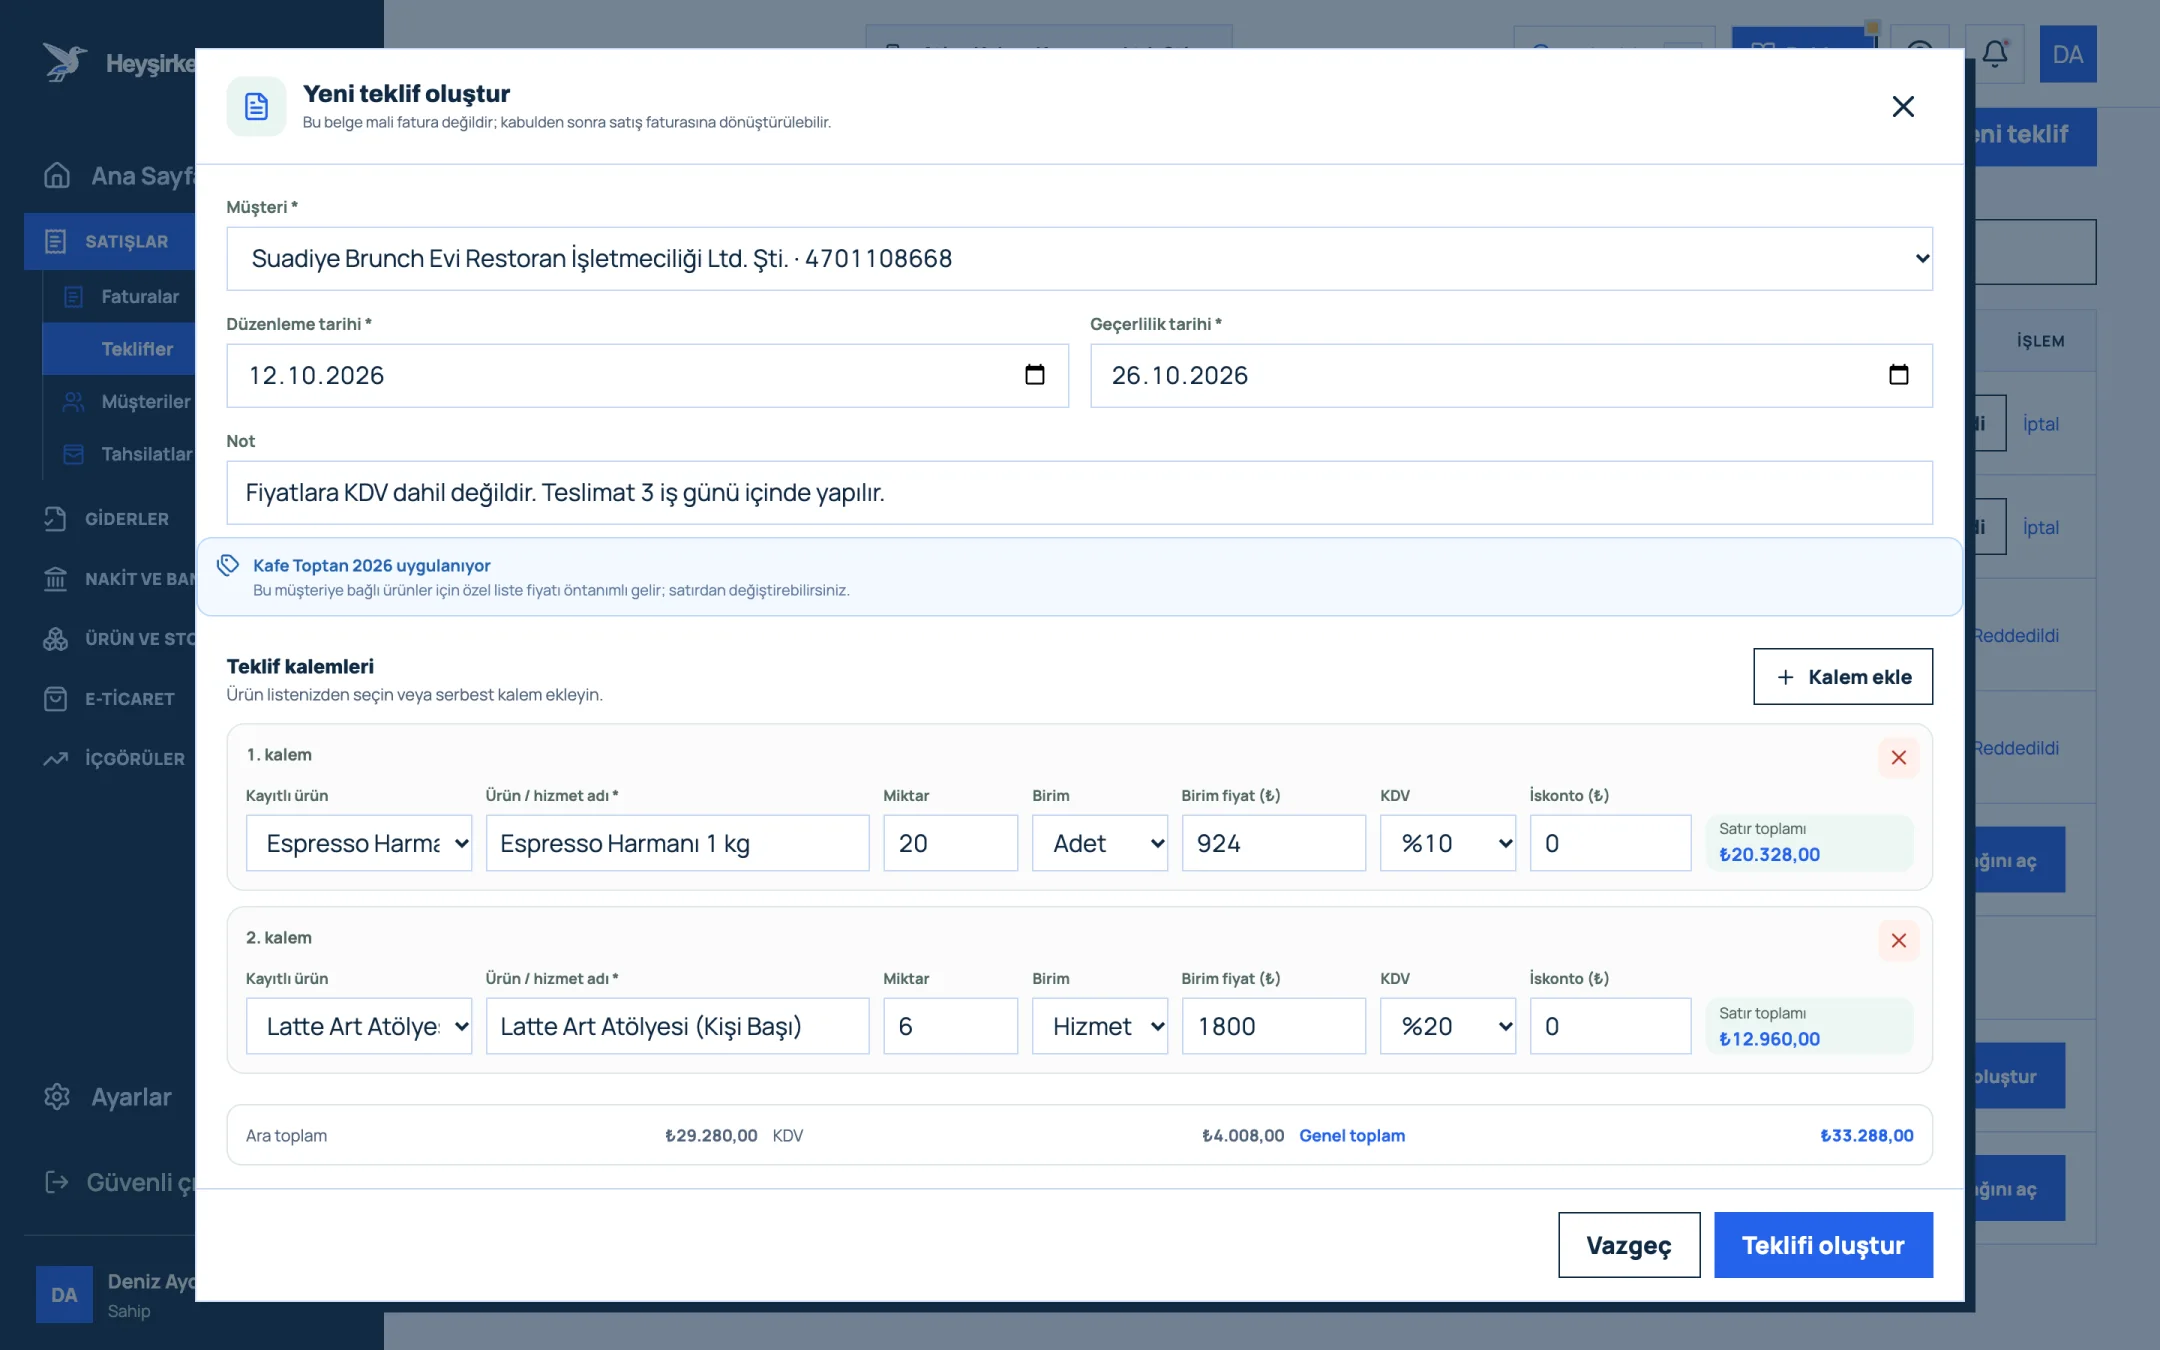This screenshot has height=1350, width=2160.
Task: Click the E-Ticaret shopping bag icon
Action: [x=55, y=698]
